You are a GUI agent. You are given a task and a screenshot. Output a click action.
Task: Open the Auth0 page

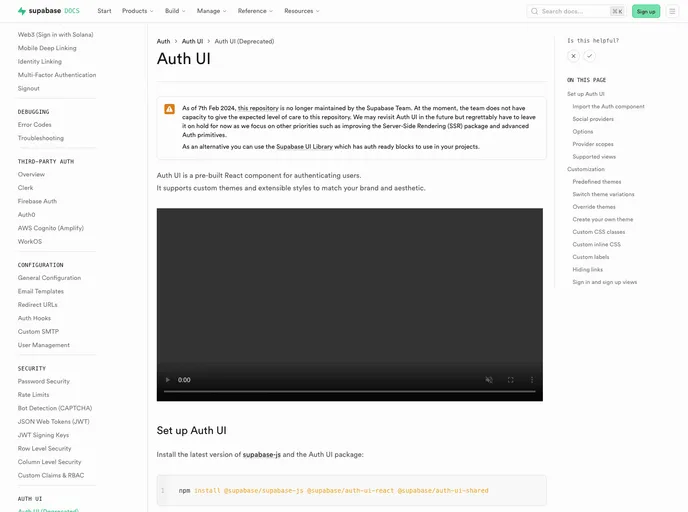[26, 215]
